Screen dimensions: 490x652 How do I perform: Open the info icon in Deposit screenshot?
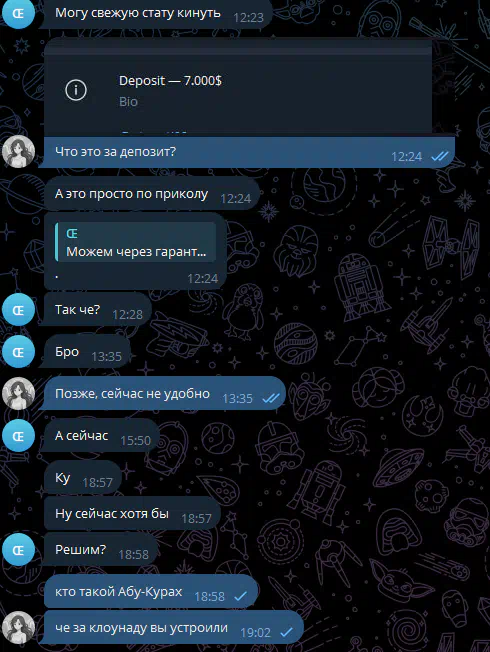coord(76,90)
